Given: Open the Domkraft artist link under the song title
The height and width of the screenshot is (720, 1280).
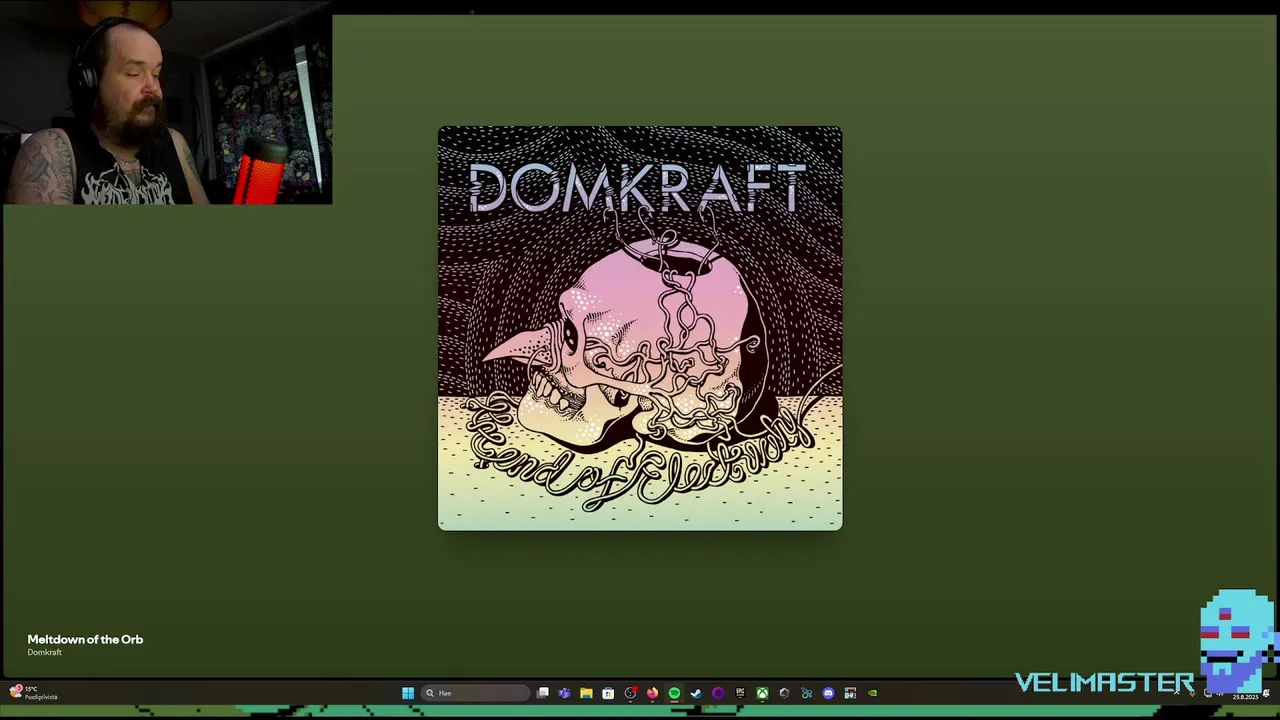Looking at the screenshot, I should 44,652.
